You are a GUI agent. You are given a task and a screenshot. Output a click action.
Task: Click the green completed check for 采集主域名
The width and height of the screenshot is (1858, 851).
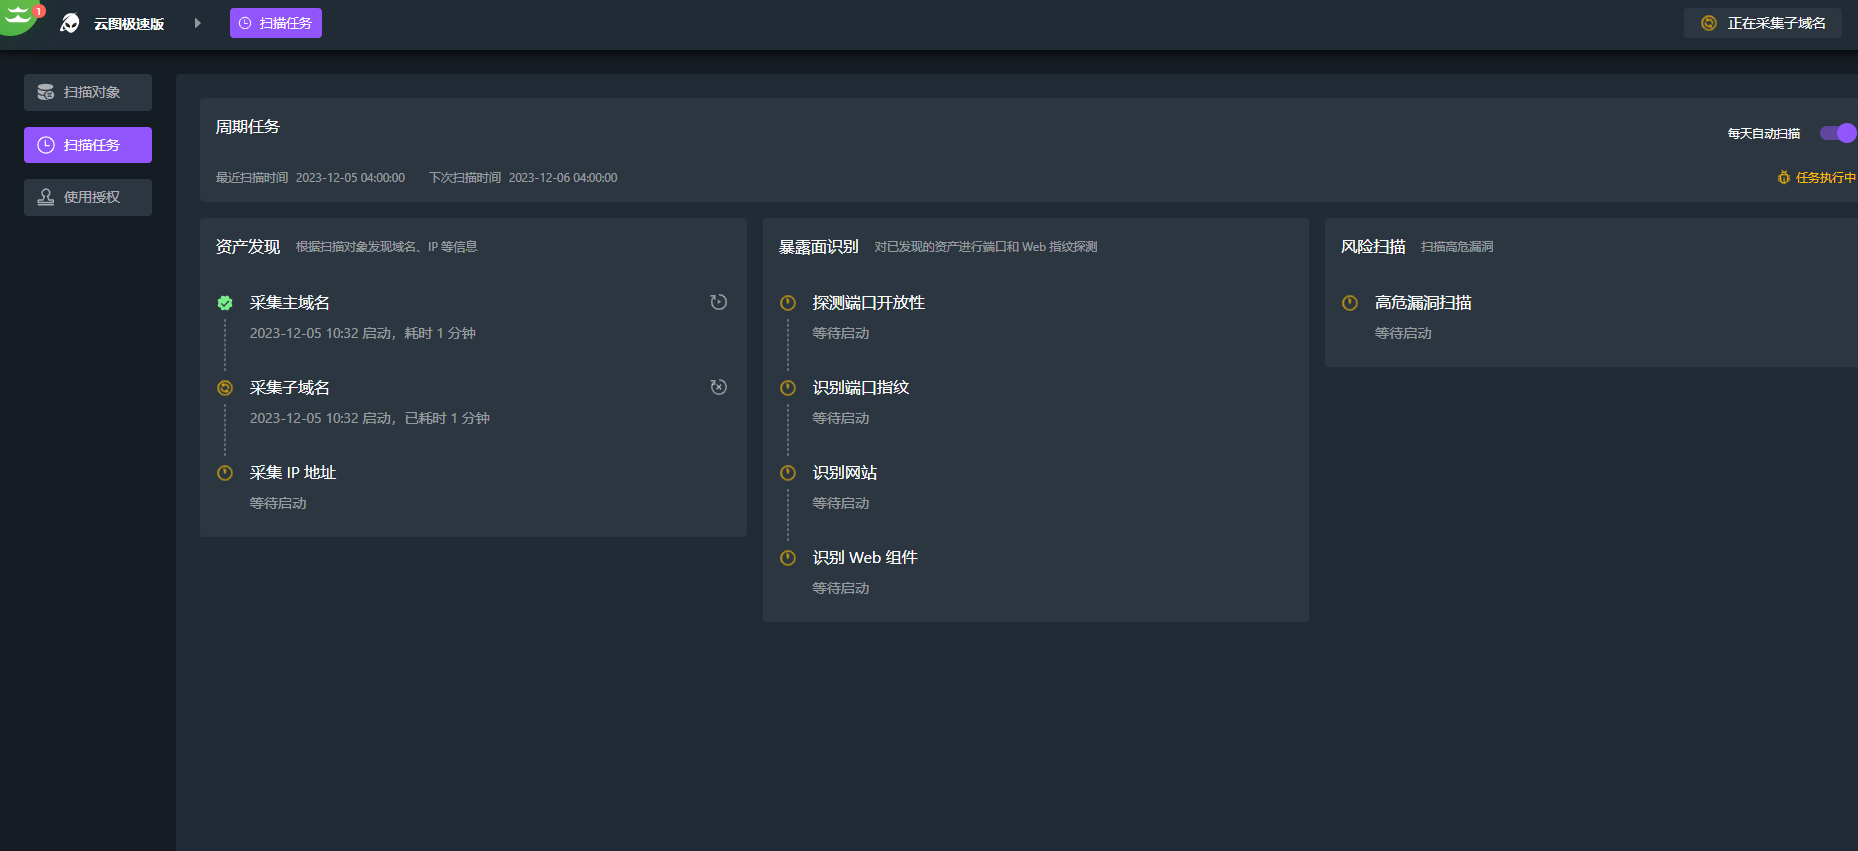click(225, 303)
